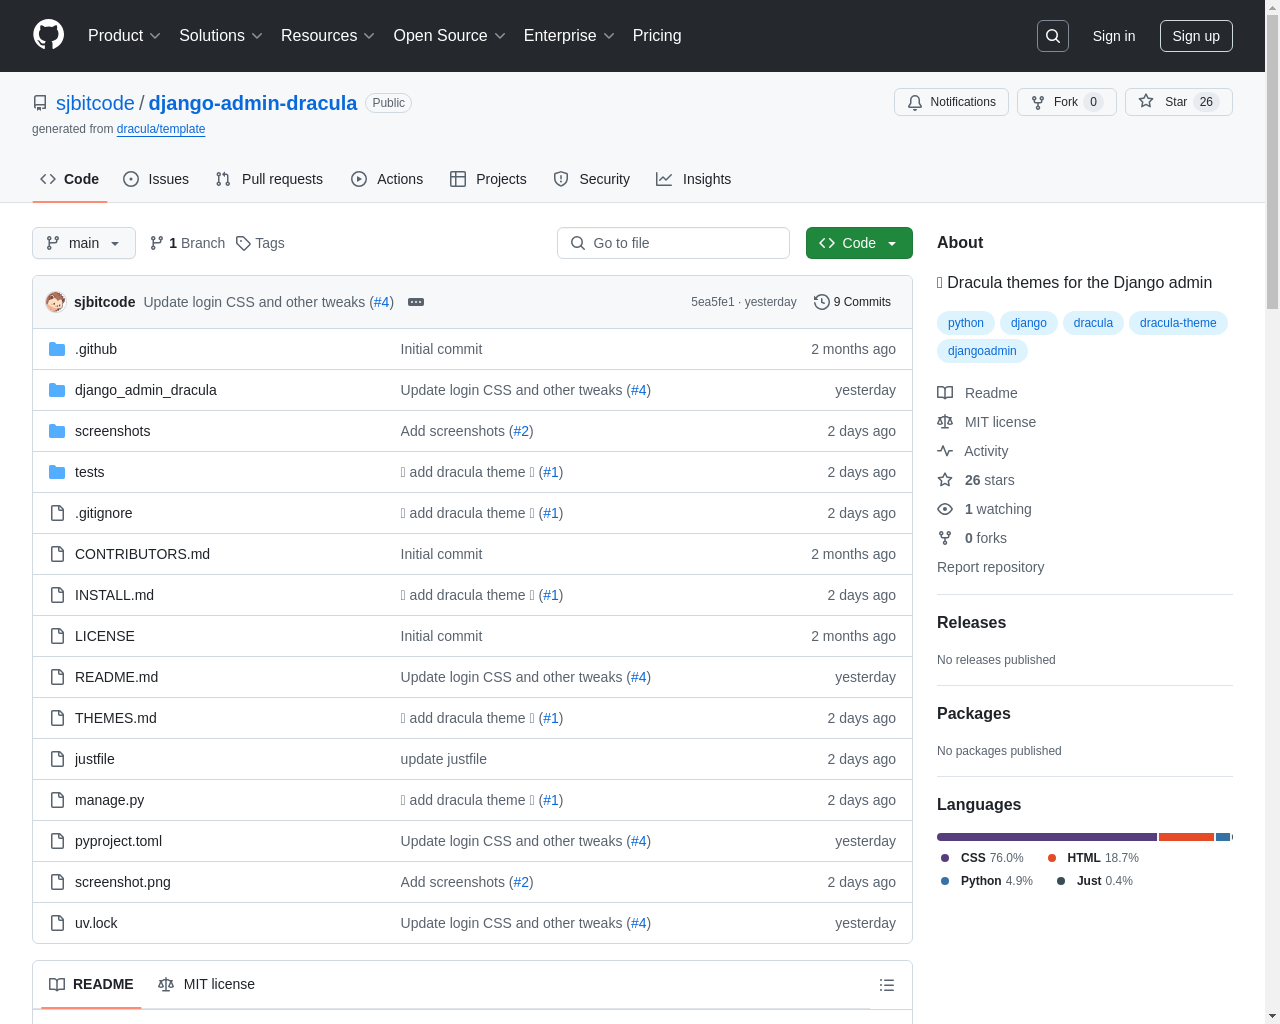Click the Notifications bell button
The width and height of the screenshot is (1280, 1024).
pos(951,102)
